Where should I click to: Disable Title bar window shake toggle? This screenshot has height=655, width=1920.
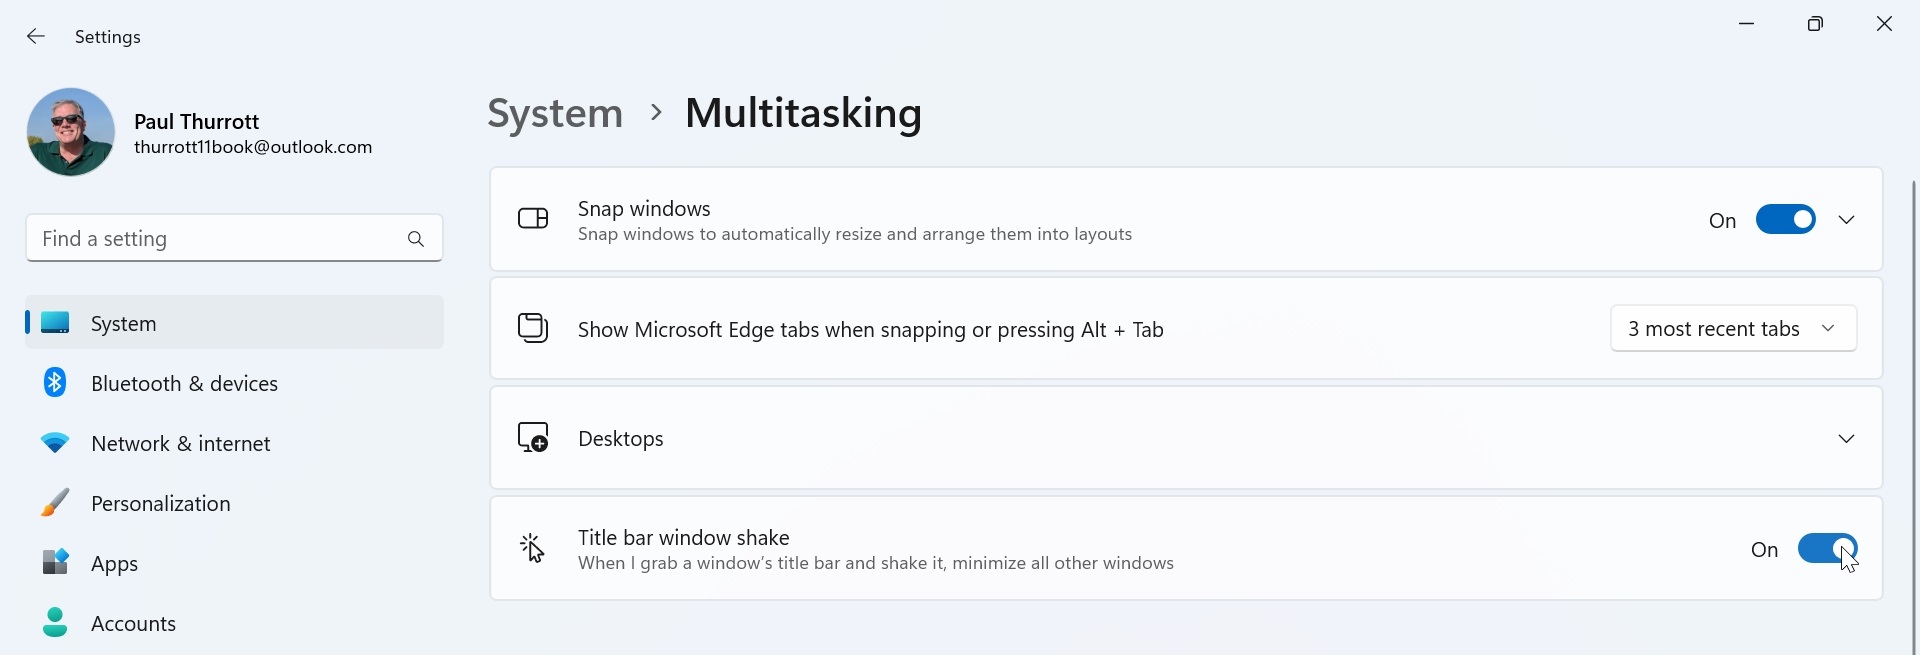pos(1827,549)
